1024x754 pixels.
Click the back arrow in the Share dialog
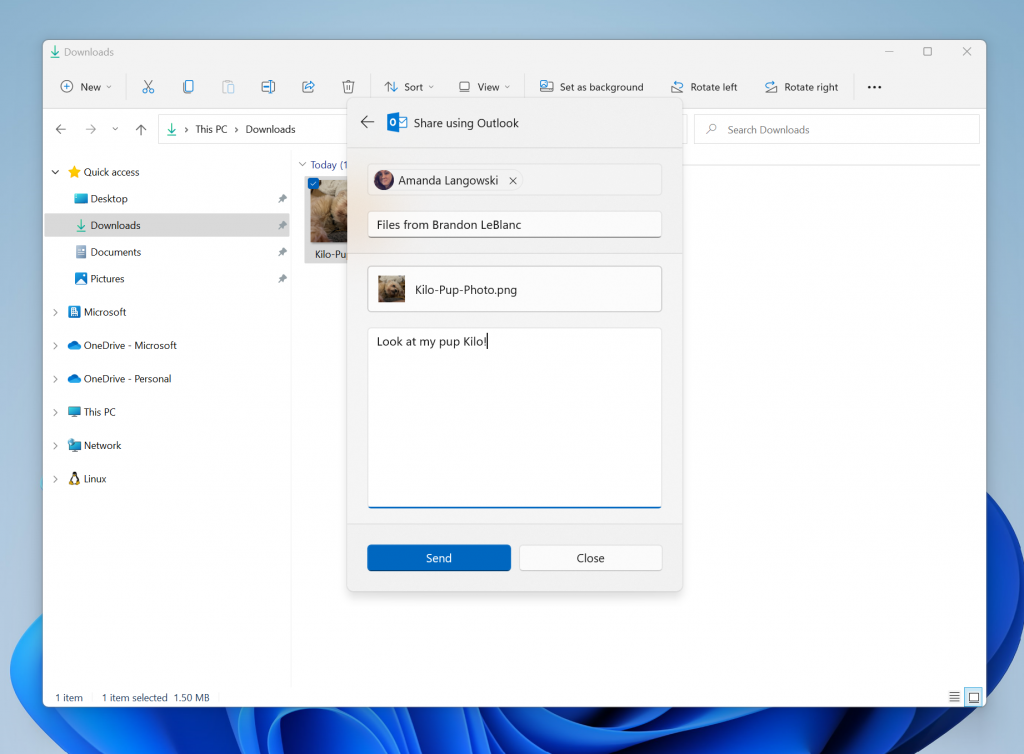[x=367, y=122]
